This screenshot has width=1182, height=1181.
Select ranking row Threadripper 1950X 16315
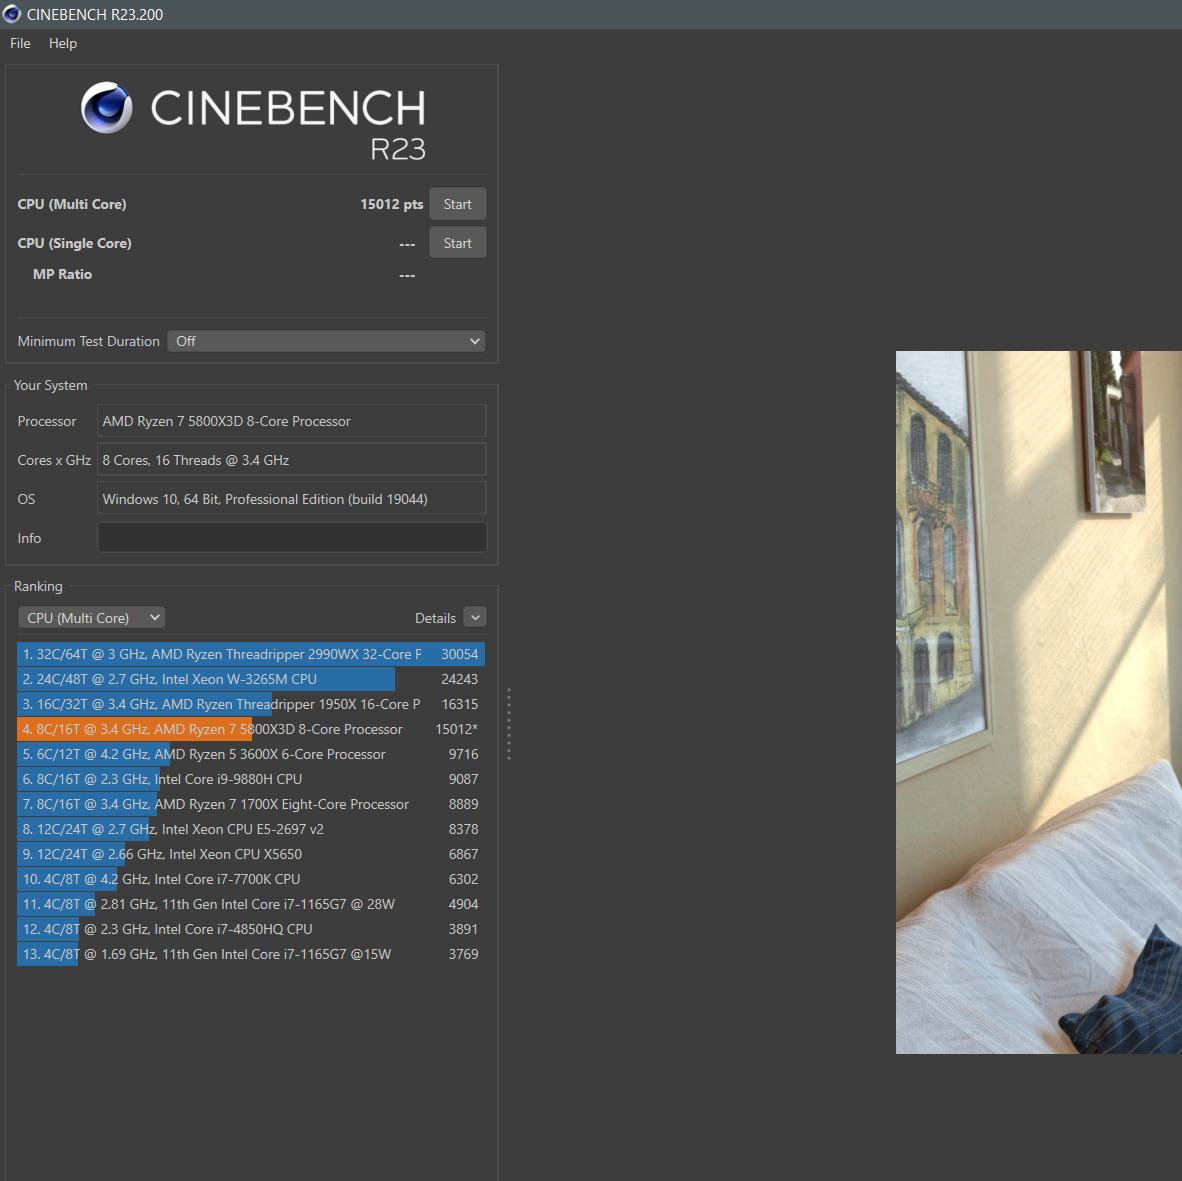[x=251, y=704]
